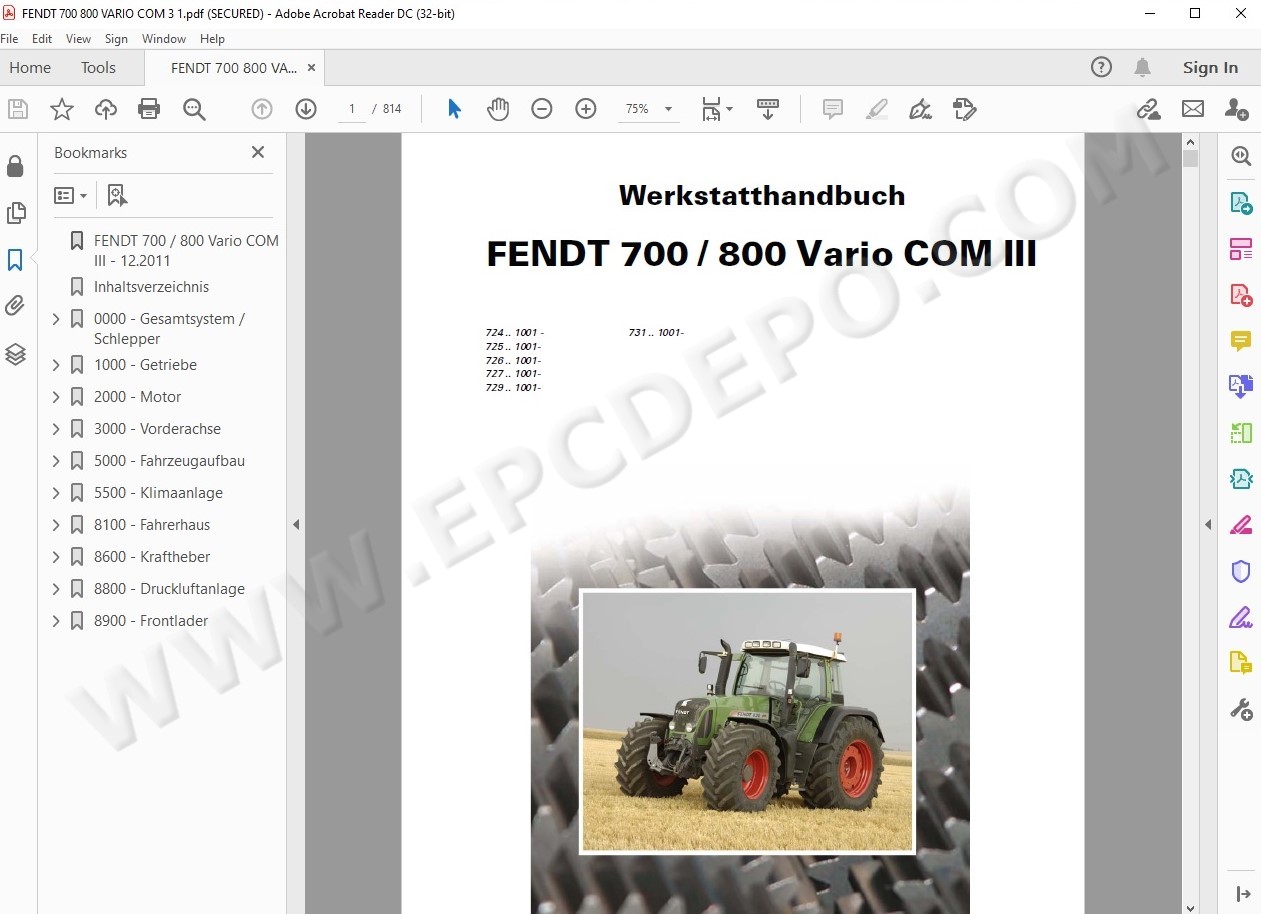
Task: Open the security lock panel in sidebar
Action: click(15, 166)
